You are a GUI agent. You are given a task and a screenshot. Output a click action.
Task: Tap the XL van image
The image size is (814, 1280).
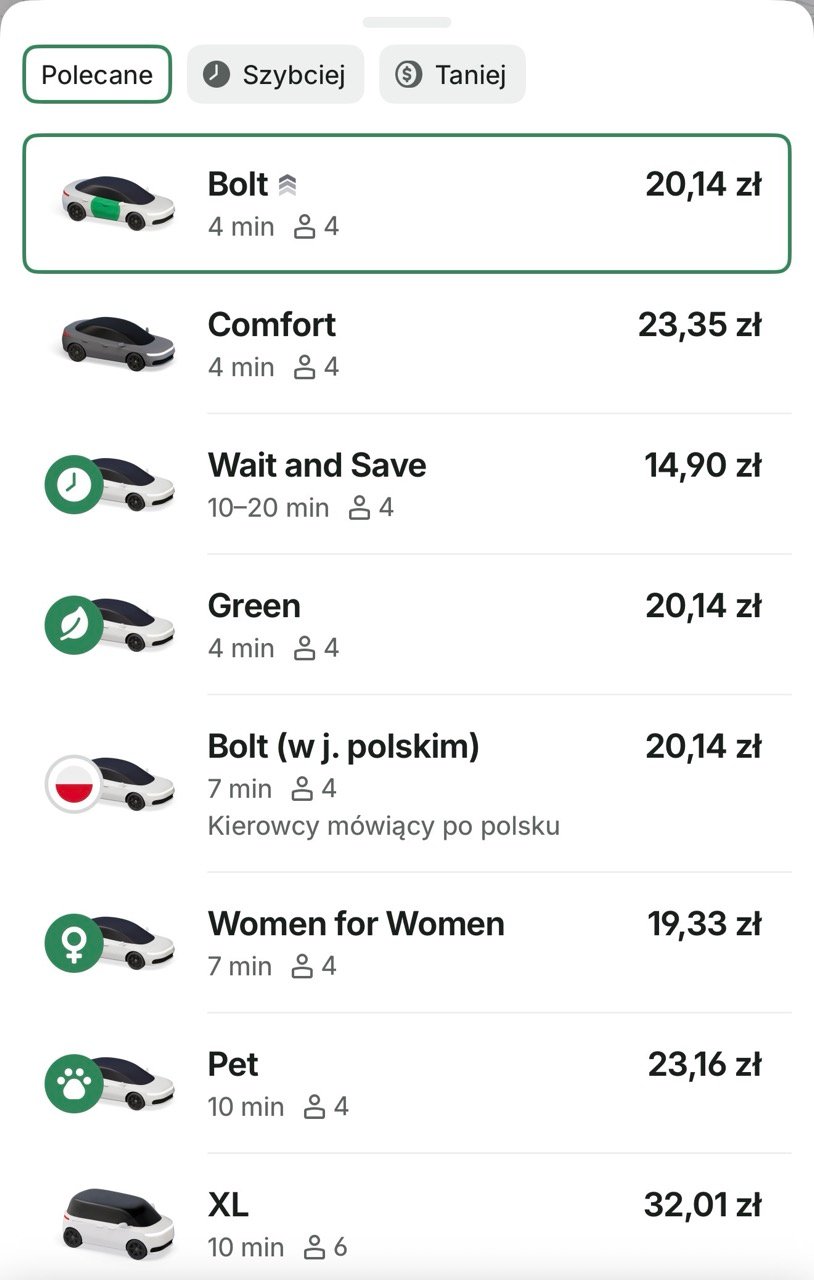click(x=118, y=1218)
